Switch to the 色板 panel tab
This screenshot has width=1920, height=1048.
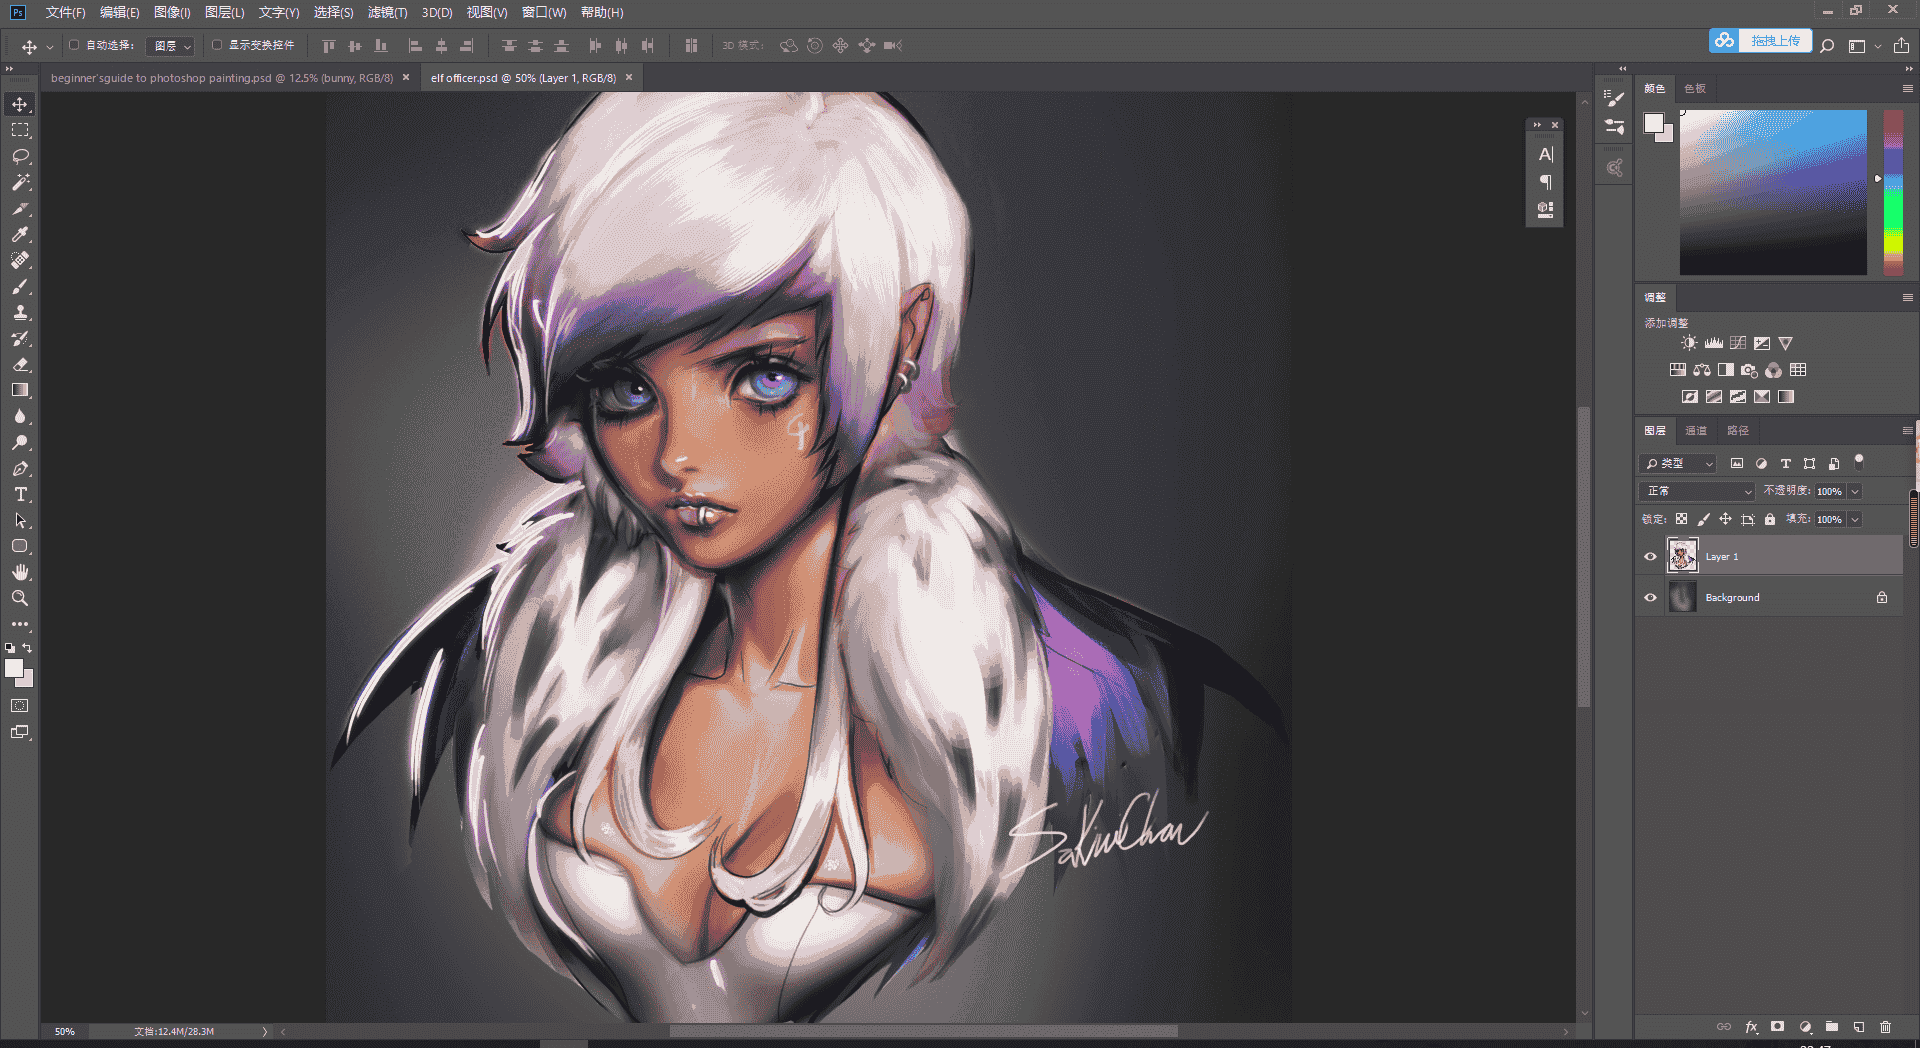(x=1695, y=88)
